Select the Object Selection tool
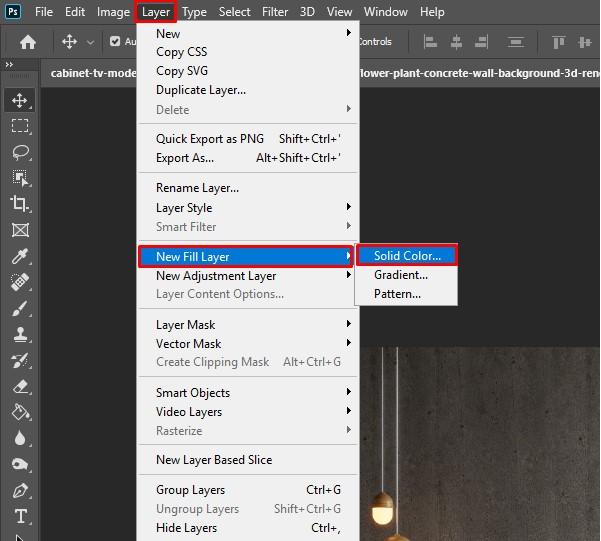The image size is (601, 541). coord(20,178)
